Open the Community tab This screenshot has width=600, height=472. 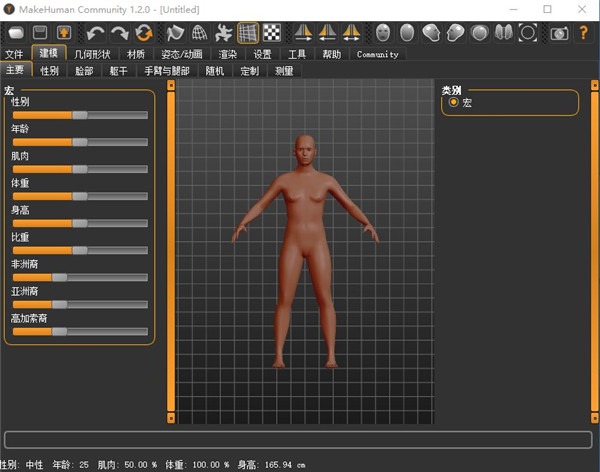click(377, 54)
